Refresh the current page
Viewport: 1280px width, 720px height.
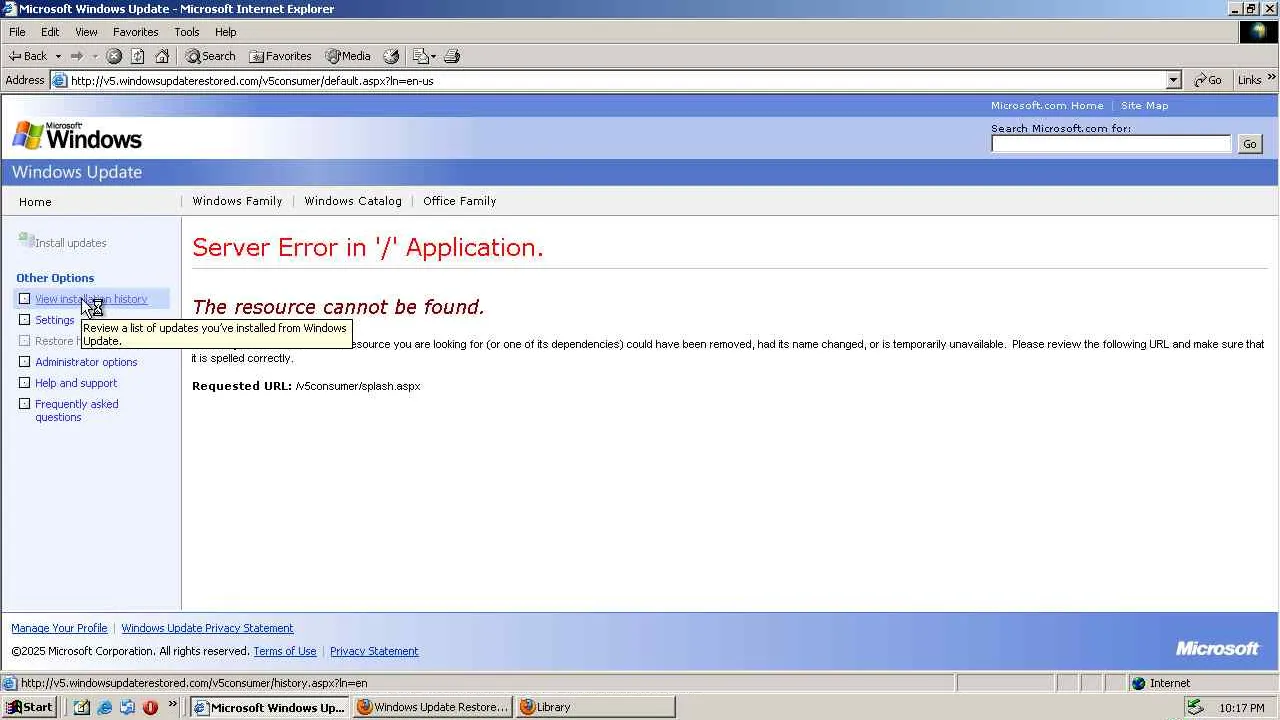[x=138, y=56]
